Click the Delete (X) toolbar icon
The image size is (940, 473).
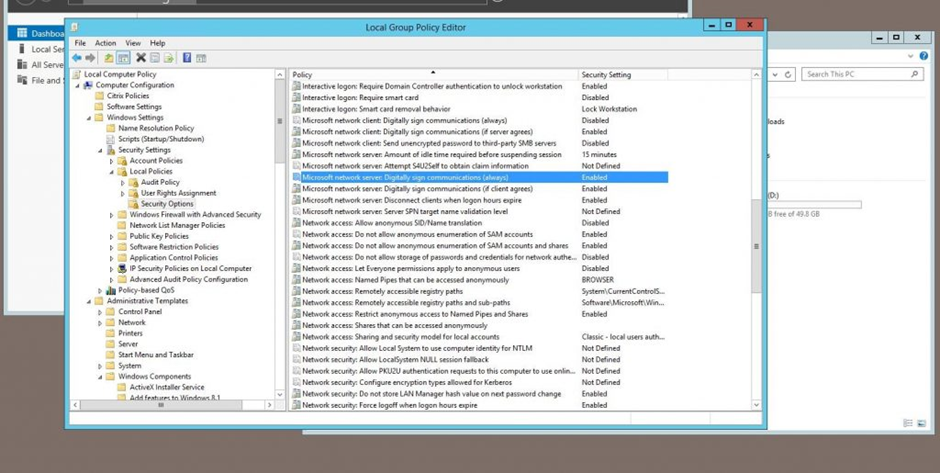[141, 58]
